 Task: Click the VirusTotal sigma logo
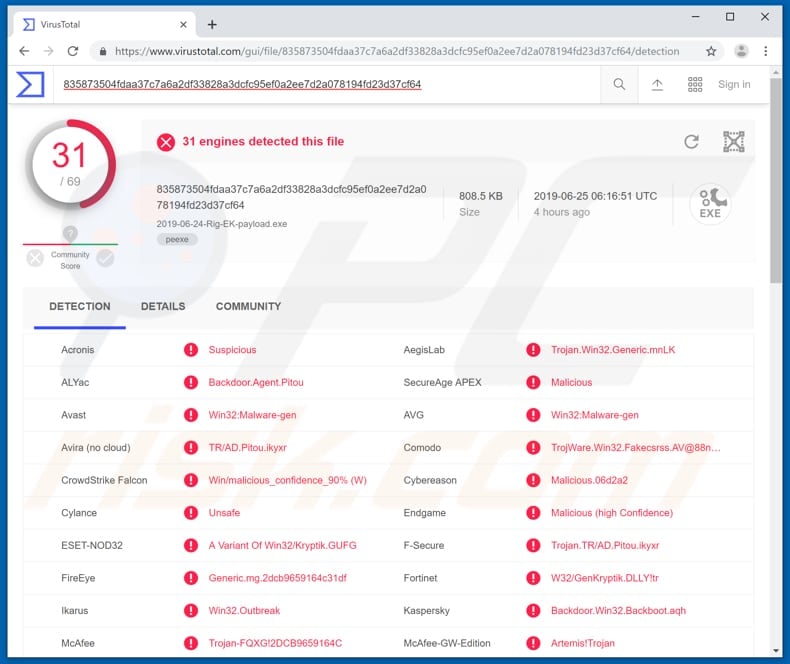pyautogui.click(x=30, y=84)
